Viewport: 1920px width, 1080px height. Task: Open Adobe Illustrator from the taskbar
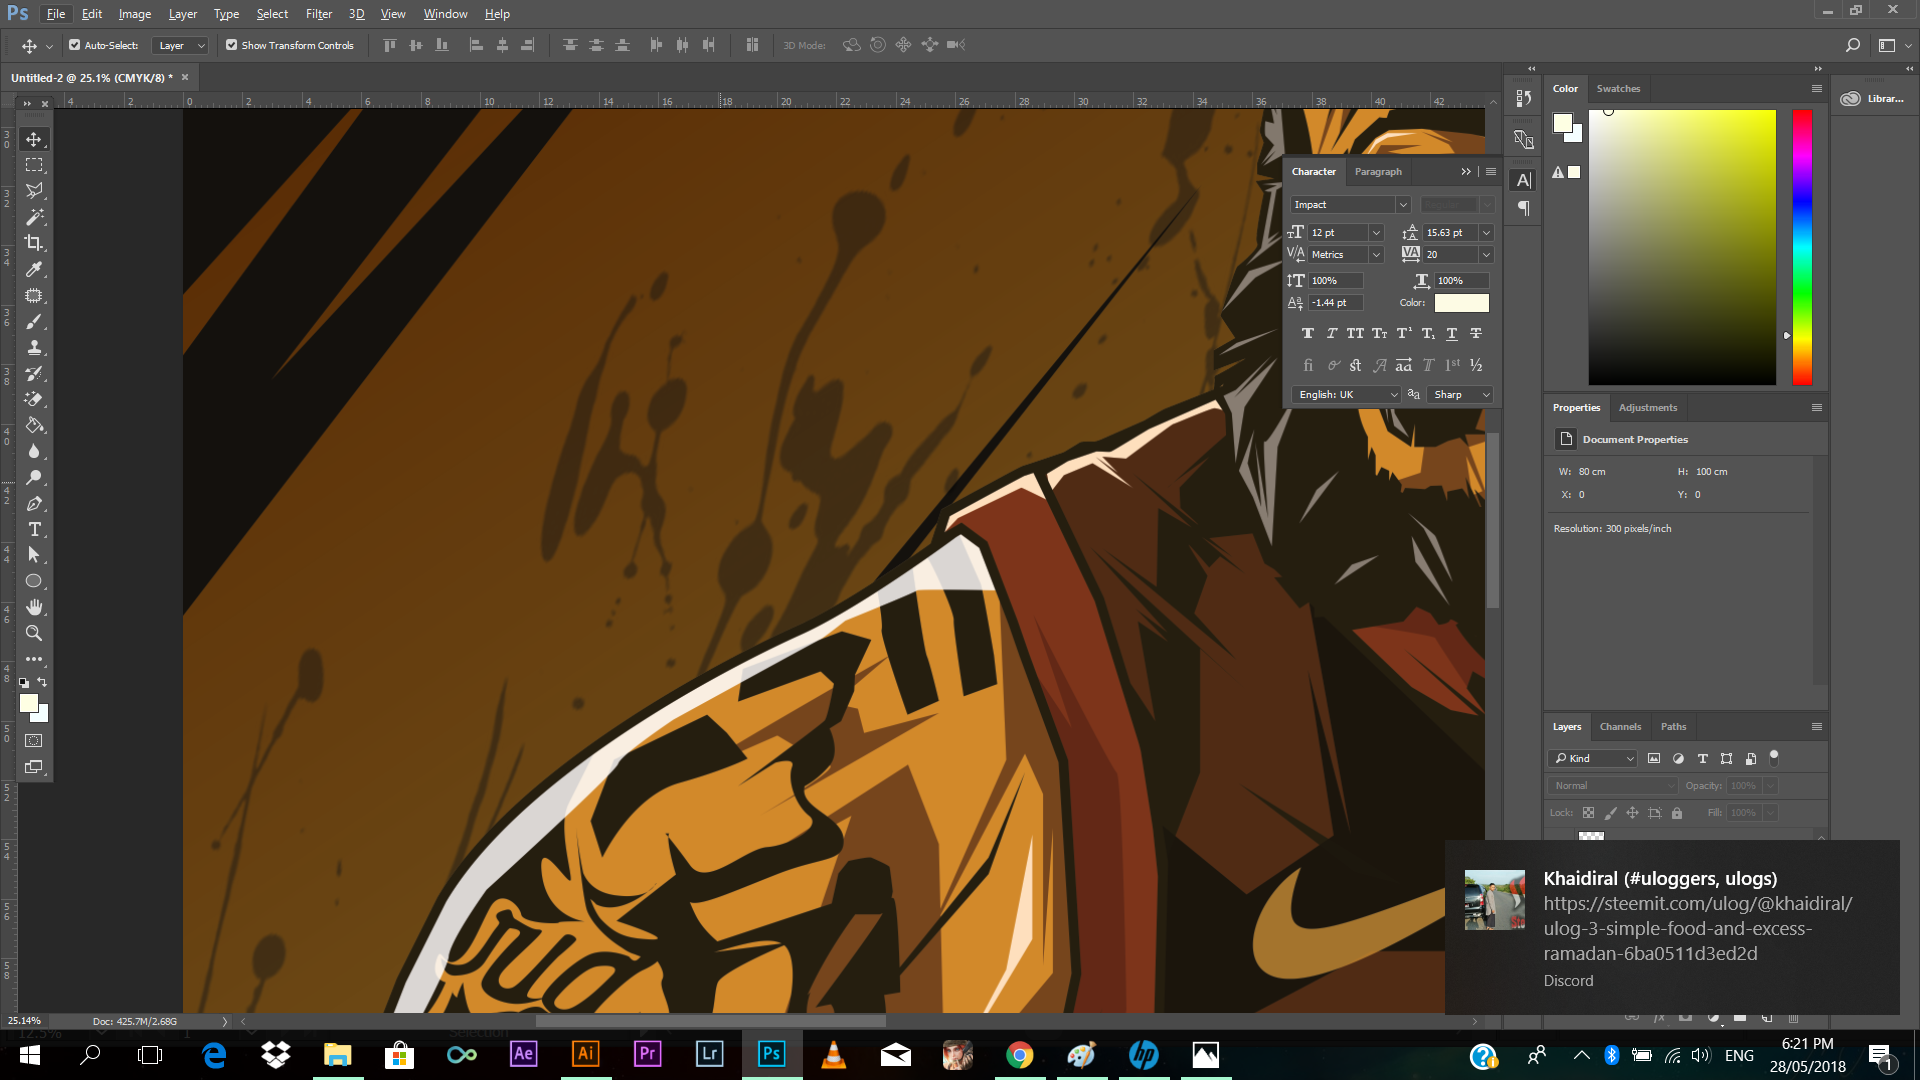click(x=586, y=1054)
